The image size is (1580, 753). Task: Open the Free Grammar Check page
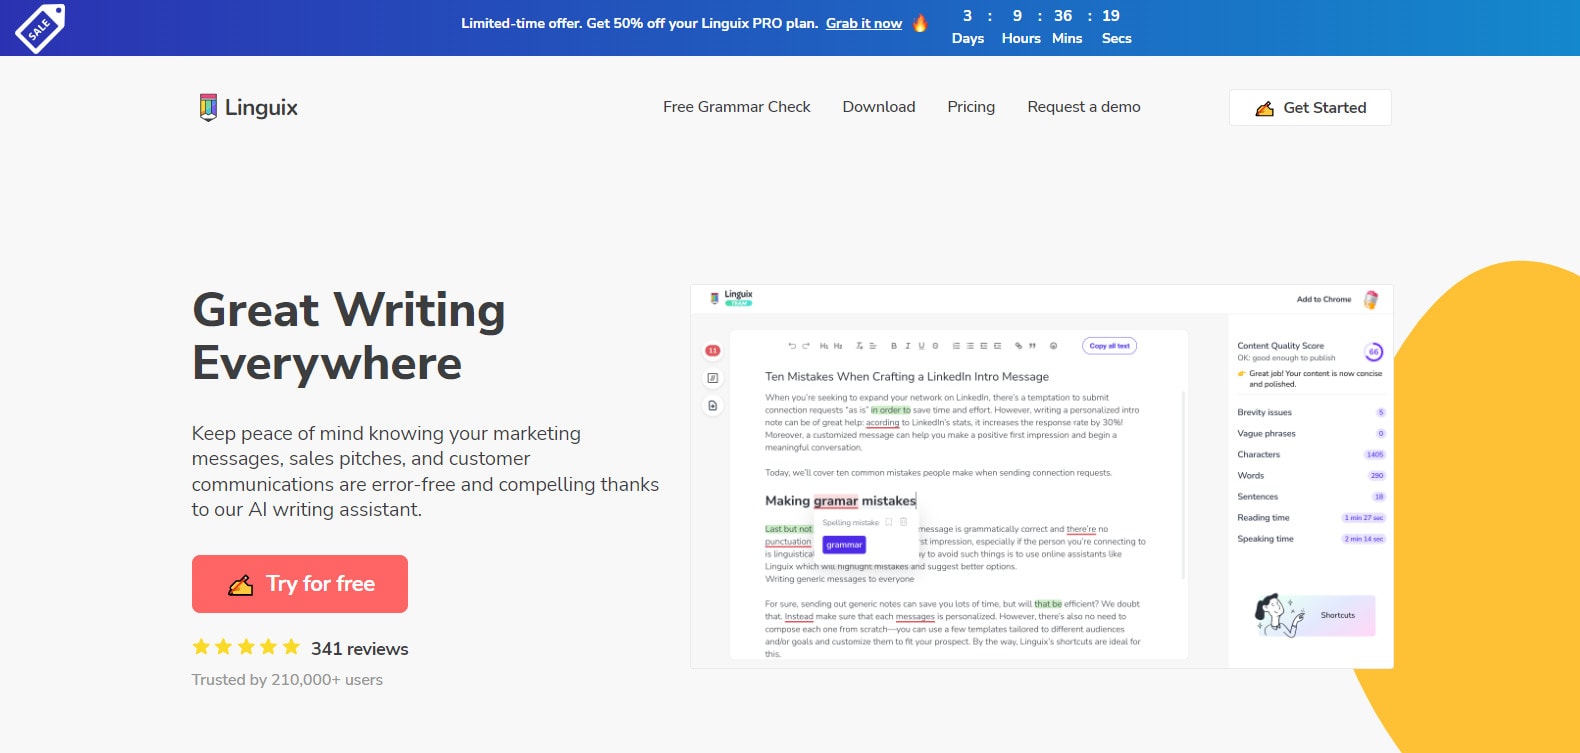coord(737,107)
